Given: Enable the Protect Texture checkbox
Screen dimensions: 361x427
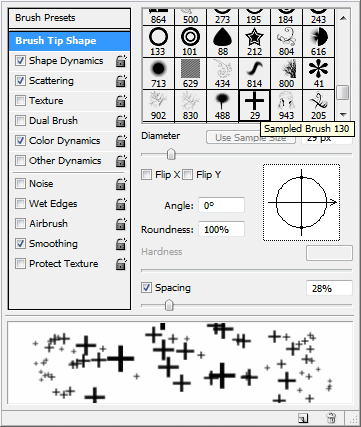Looking at the screenshot, I should click(20, 264).
